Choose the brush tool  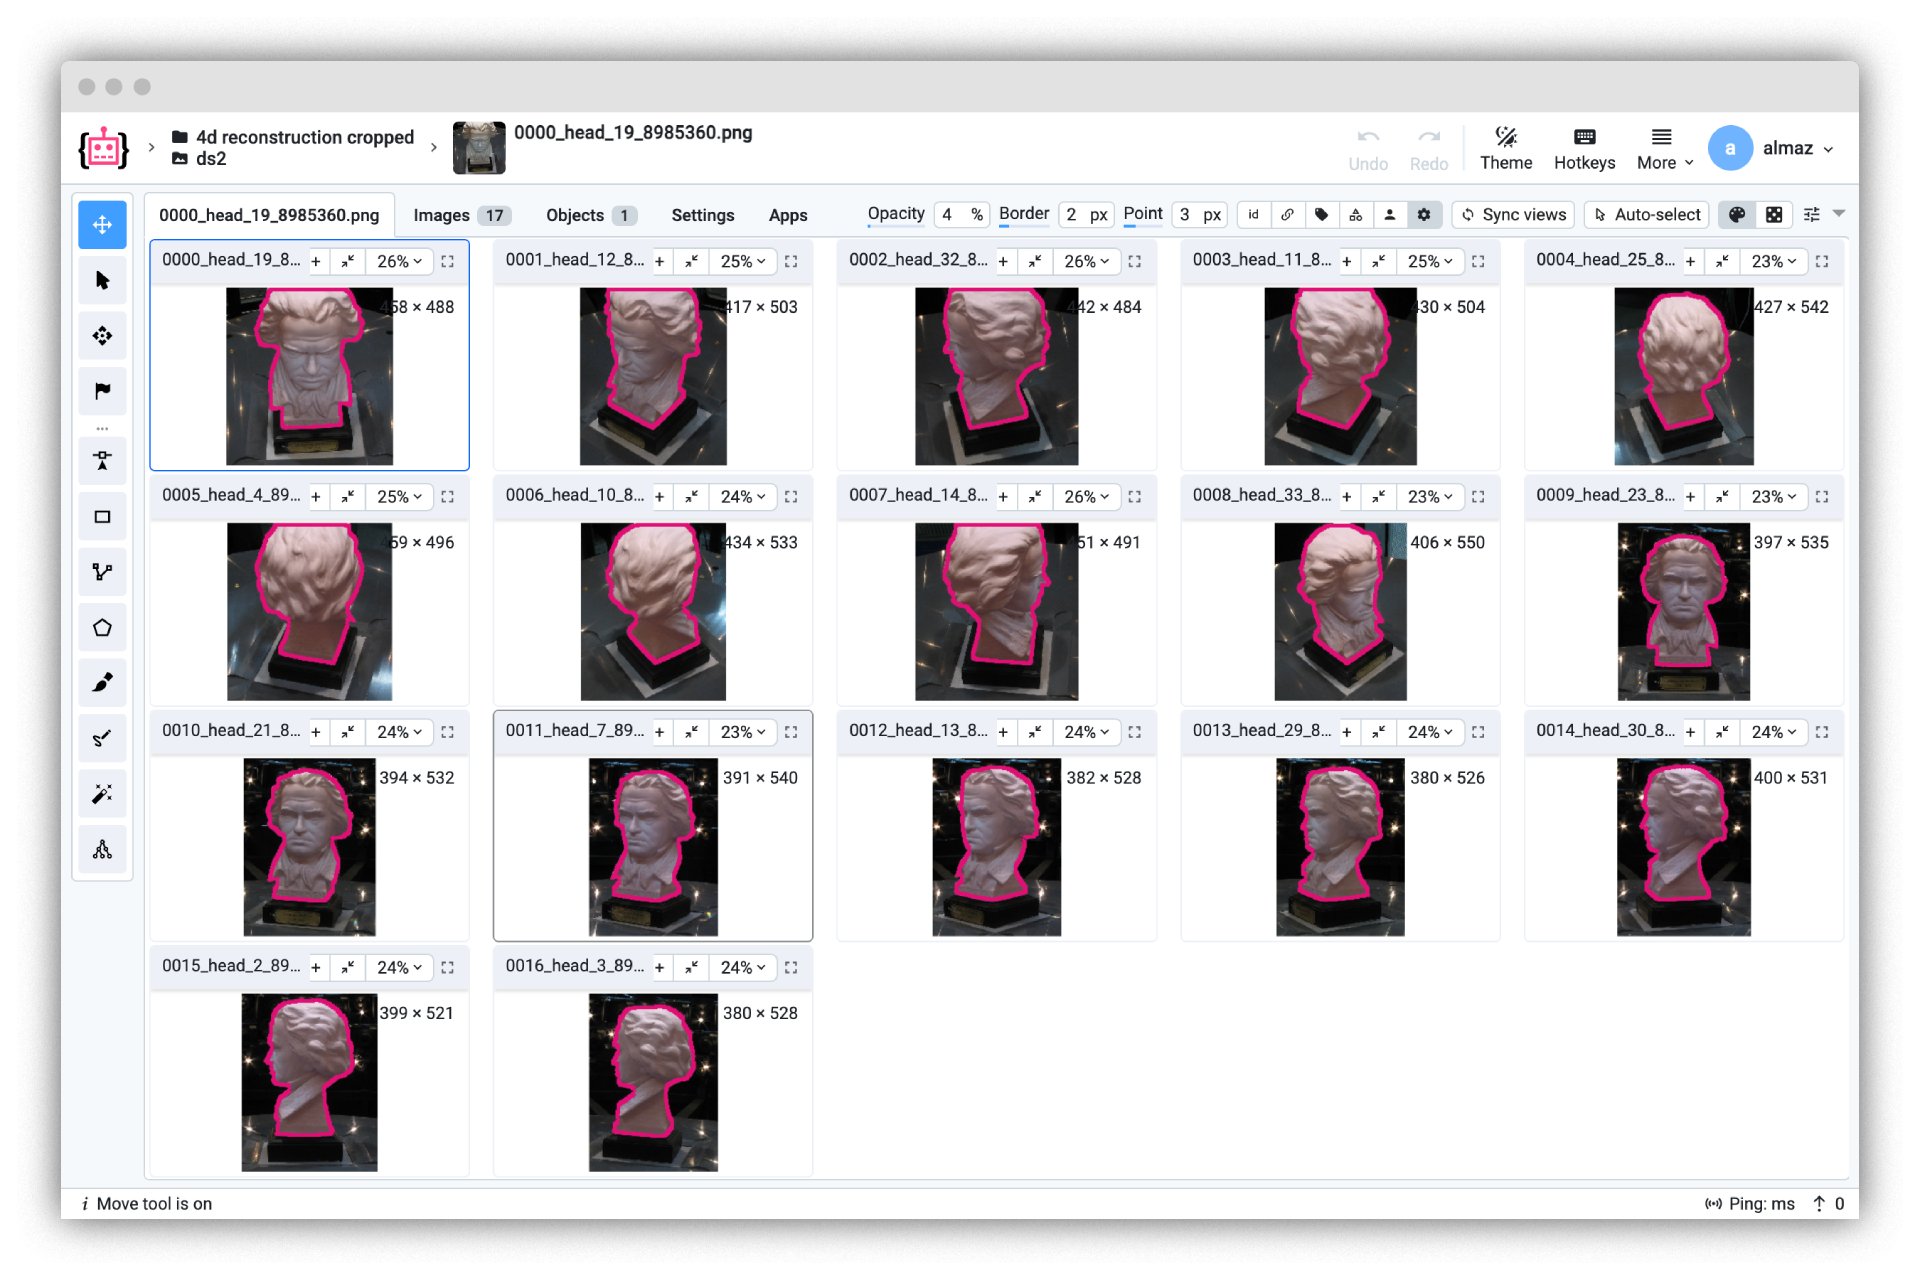[x=102, y=683]
